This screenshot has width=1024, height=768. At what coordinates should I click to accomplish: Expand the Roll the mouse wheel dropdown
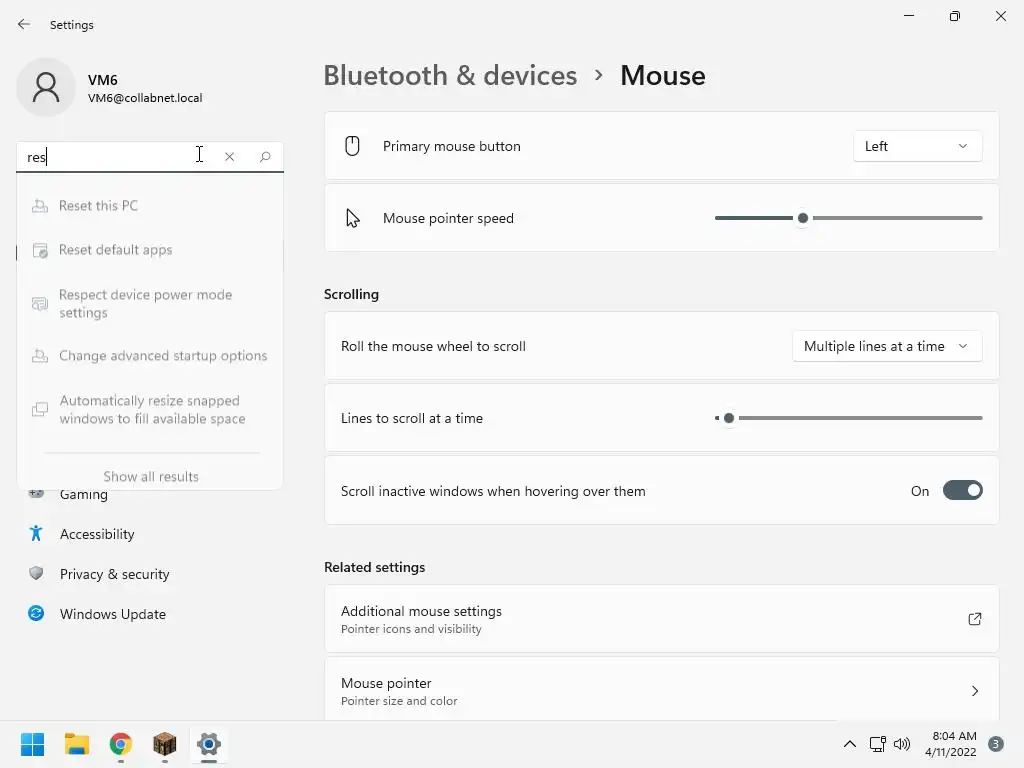pos(886,346)
